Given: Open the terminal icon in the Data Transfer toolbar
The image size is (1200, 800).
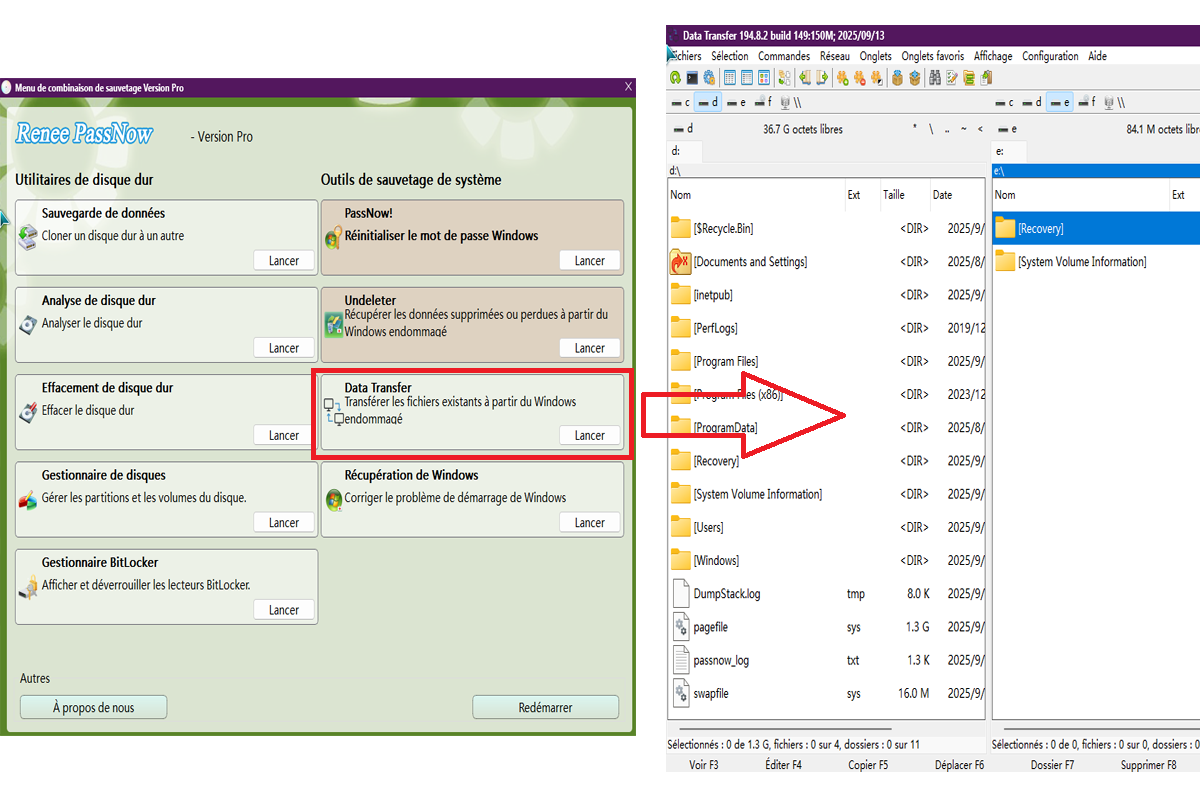Looking at the screenshot, I should tap(692, 78).
